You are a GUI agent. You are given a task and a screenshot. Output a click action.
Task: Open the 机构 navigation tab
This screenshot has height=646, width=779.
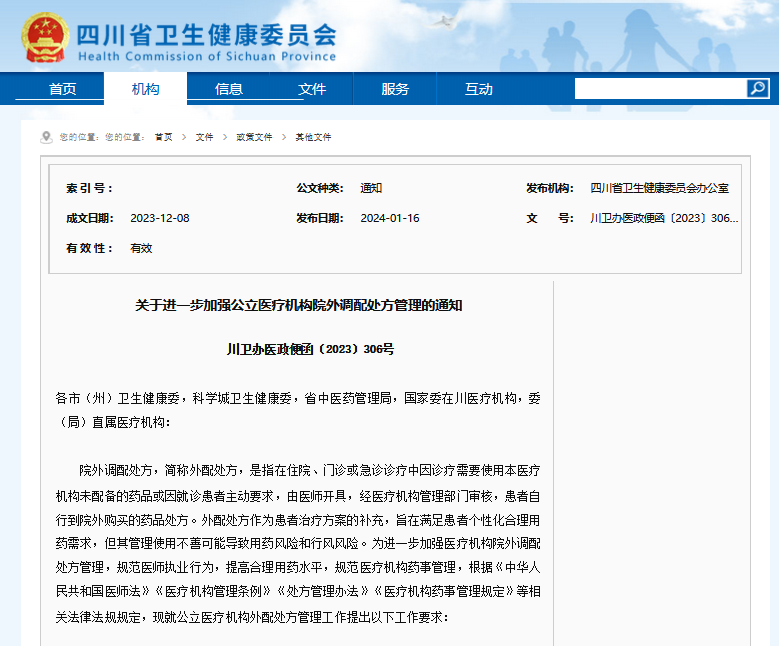tap(146, 89)
